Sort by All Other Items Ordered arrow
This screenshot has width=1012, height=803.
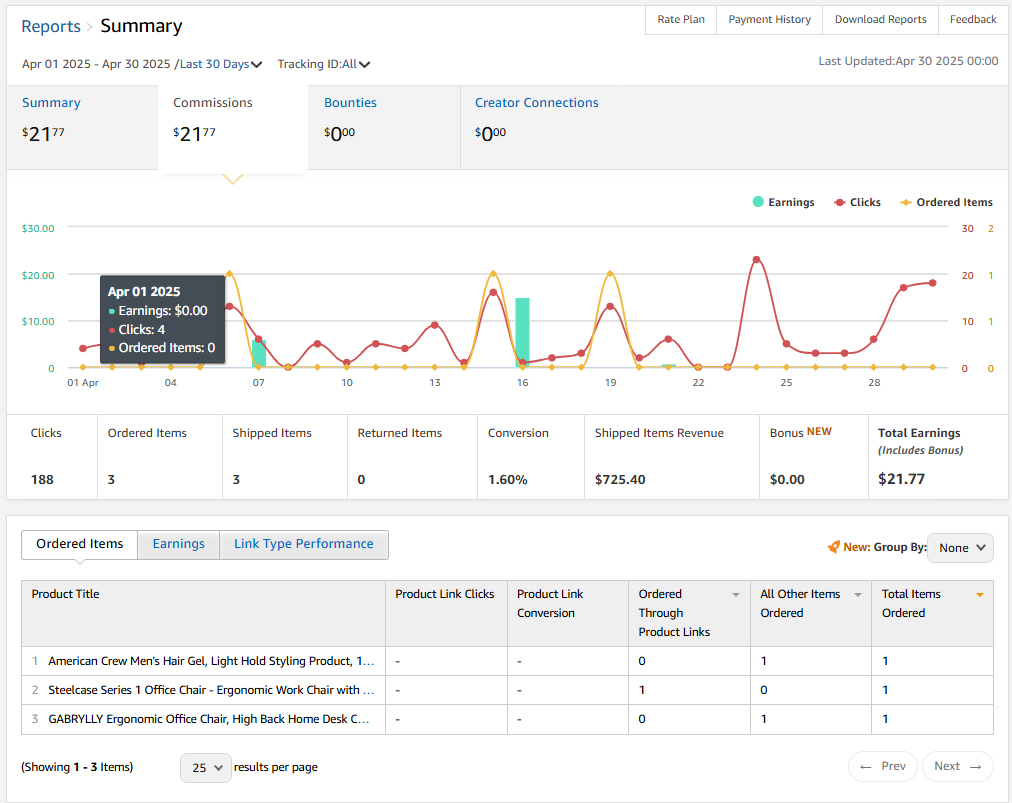858,595
